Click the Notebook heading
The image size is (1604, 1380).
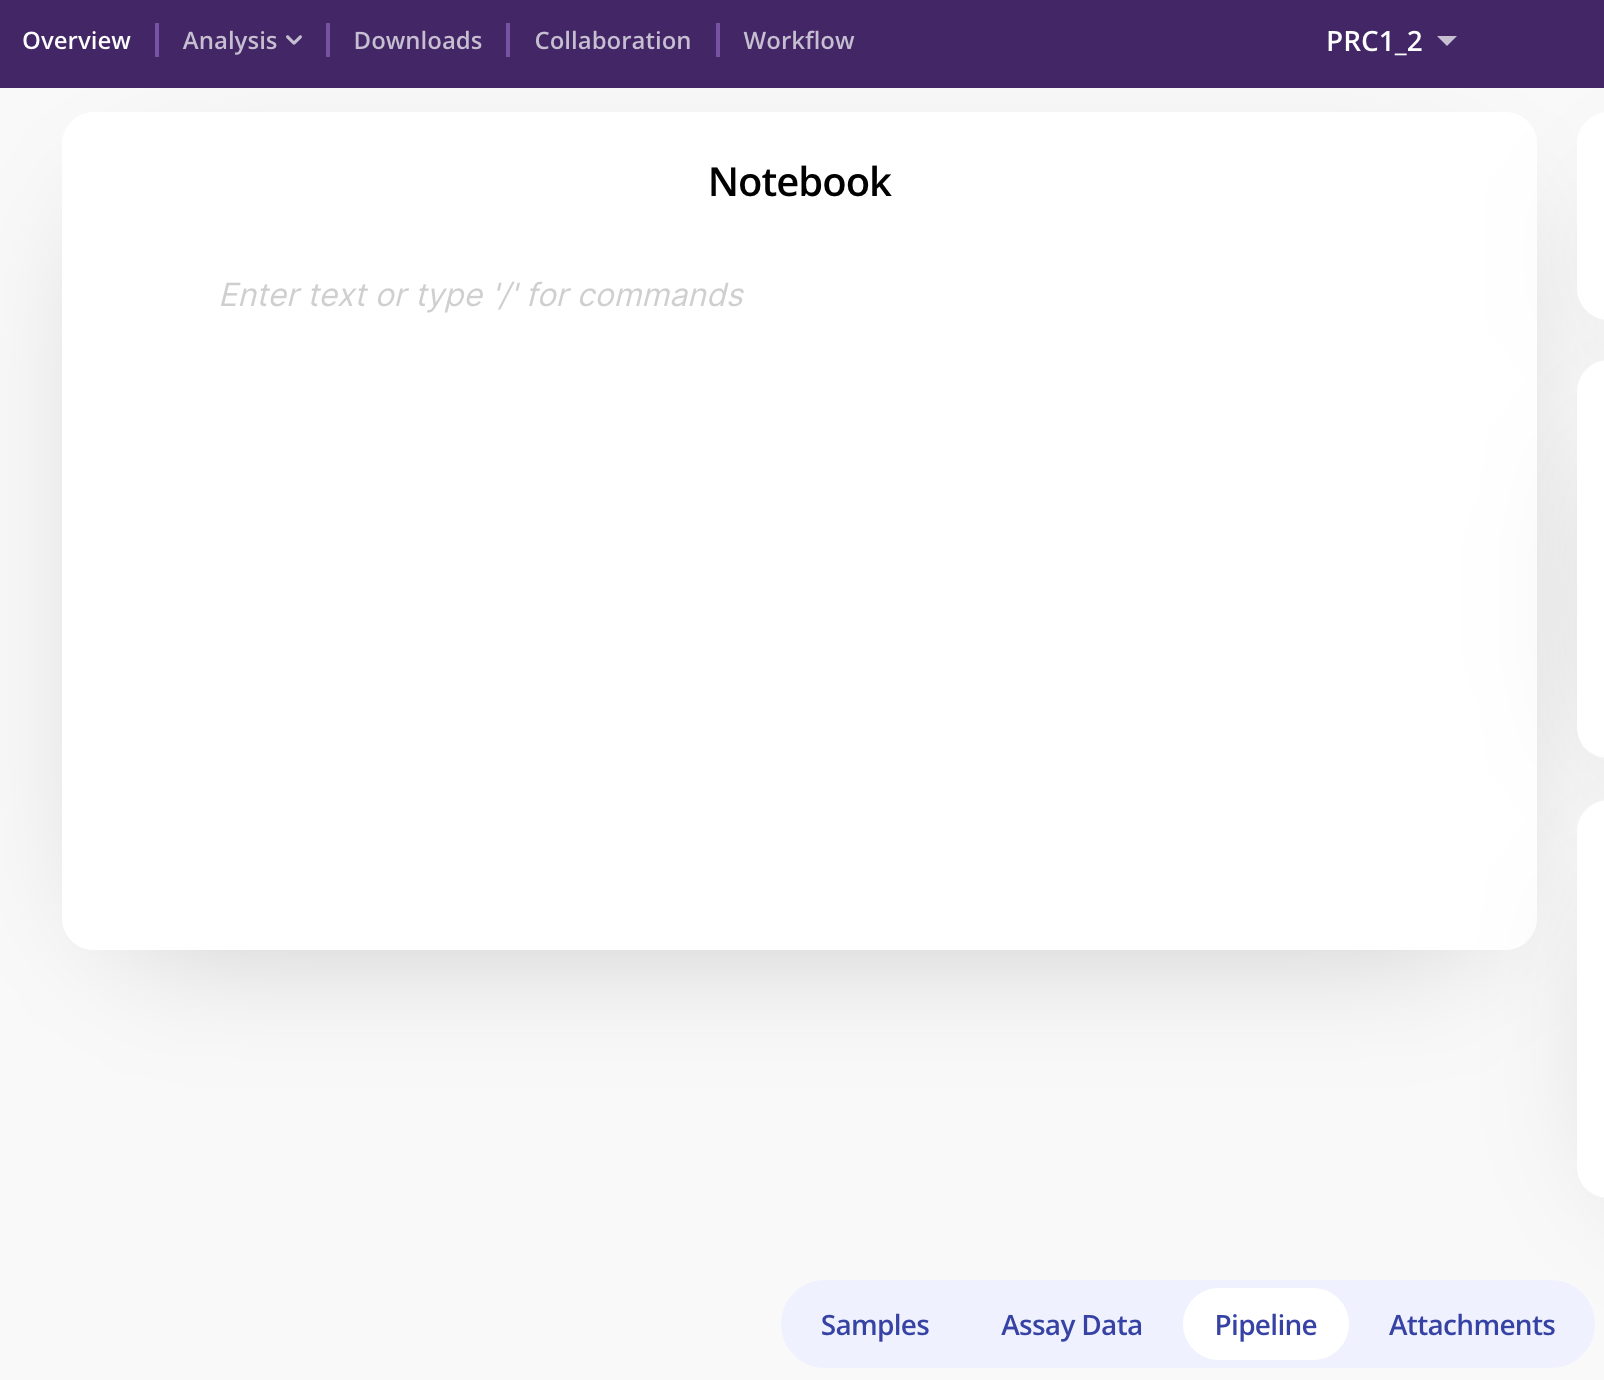point(800,182)
